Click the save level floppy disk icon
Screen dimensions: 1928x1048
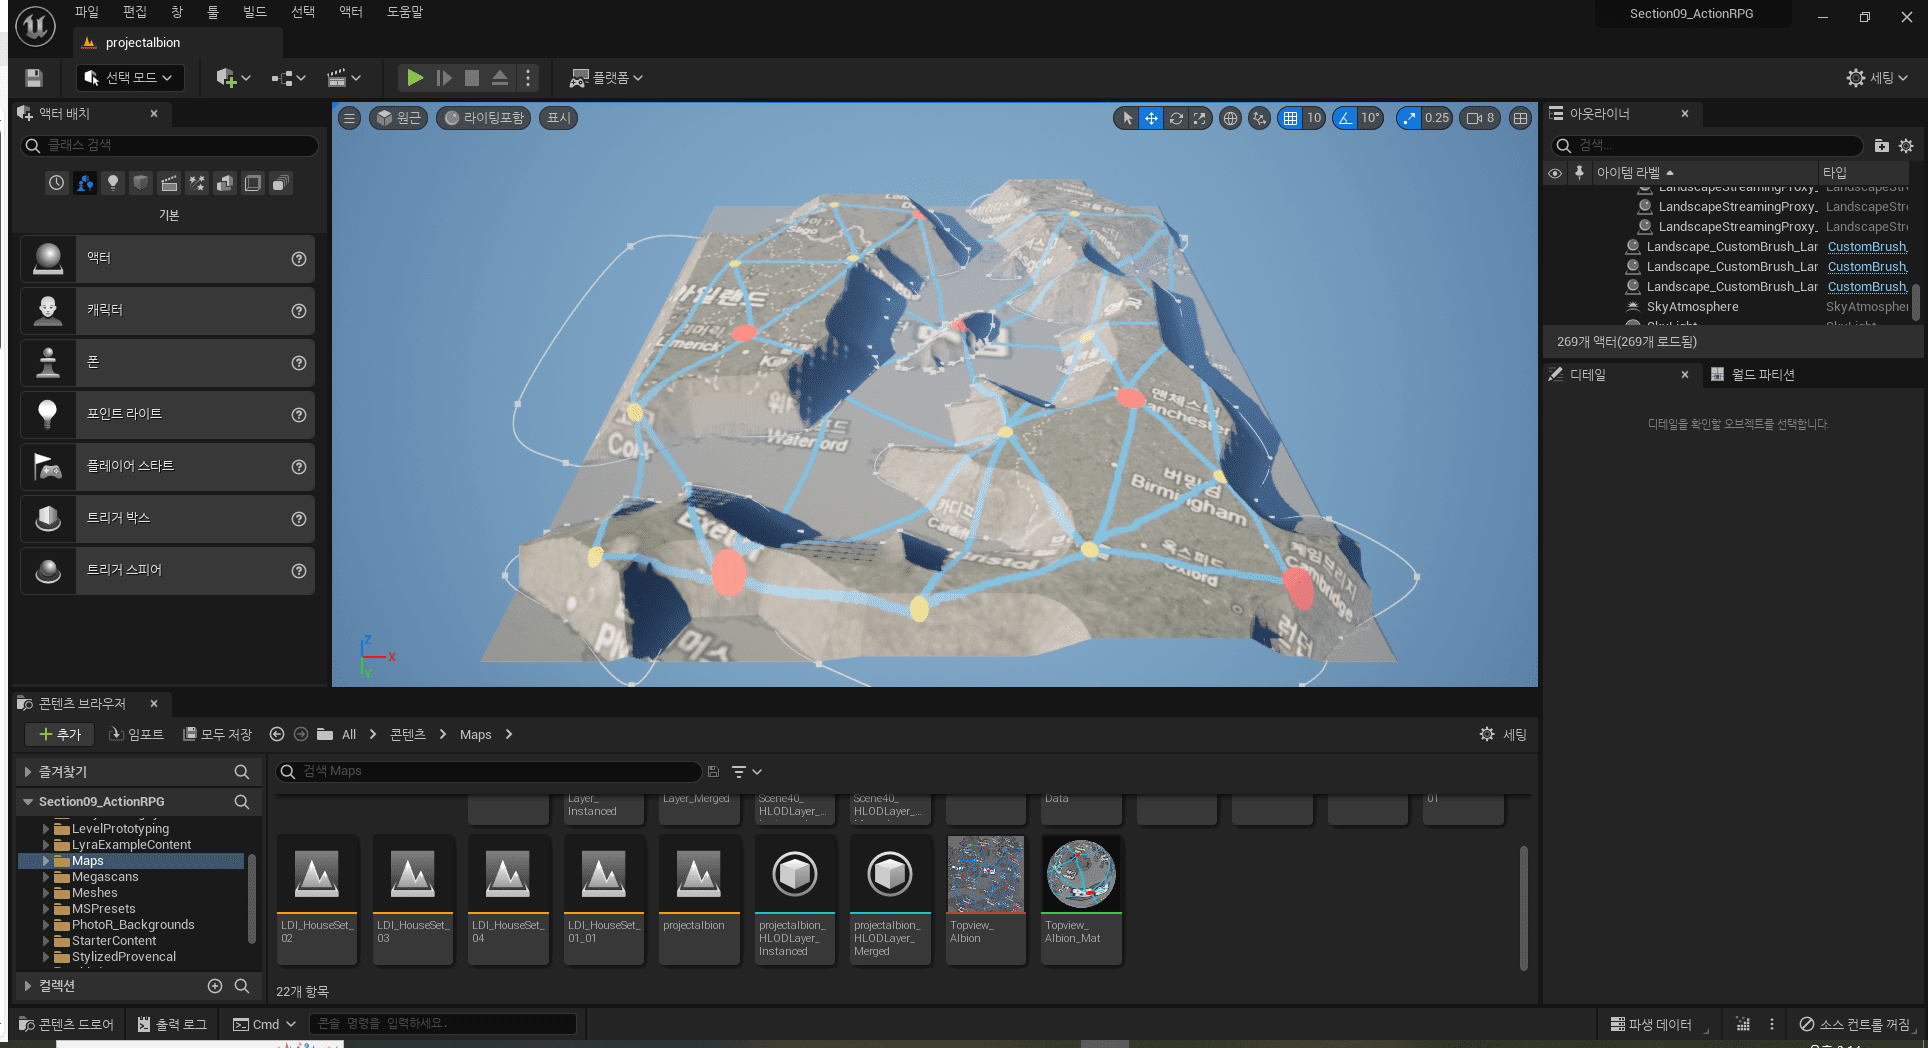click(34, 78)
